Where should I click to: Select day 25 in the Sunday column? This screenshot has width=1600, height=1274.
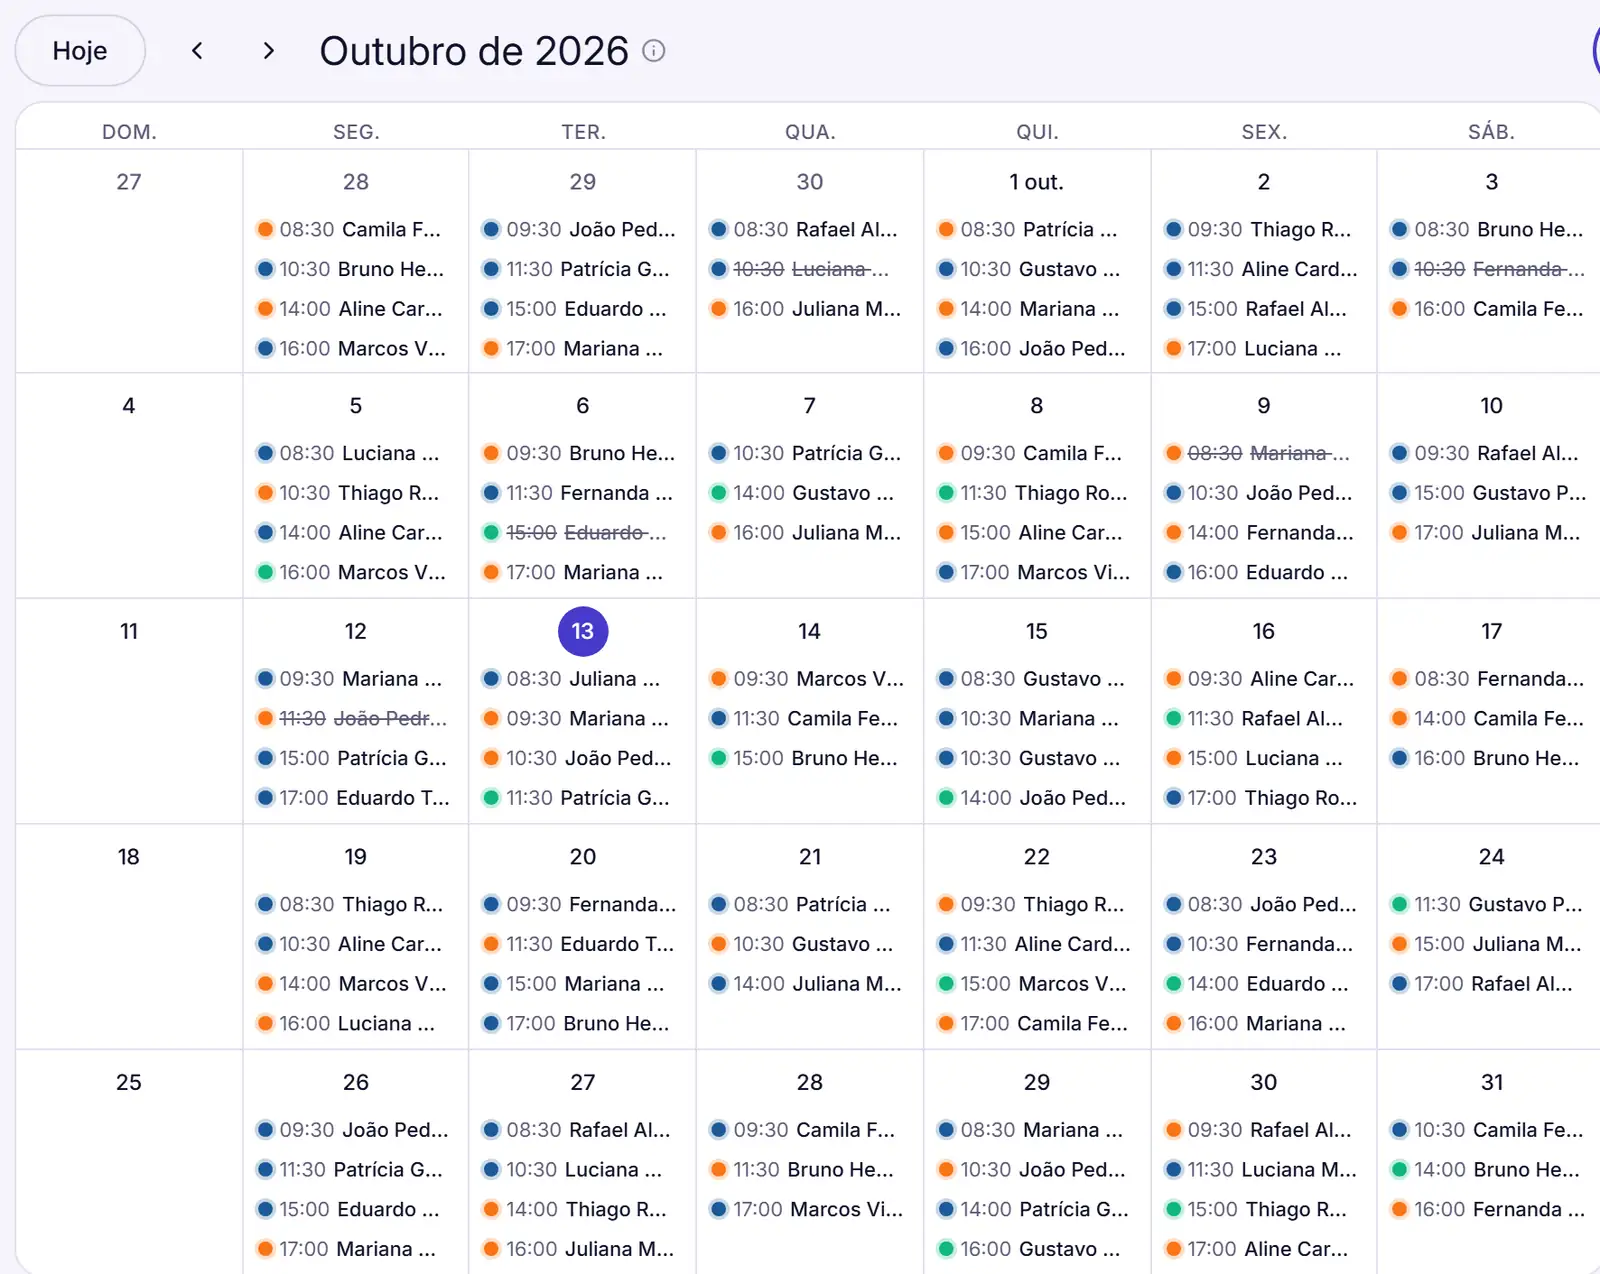coord(129,1083)
